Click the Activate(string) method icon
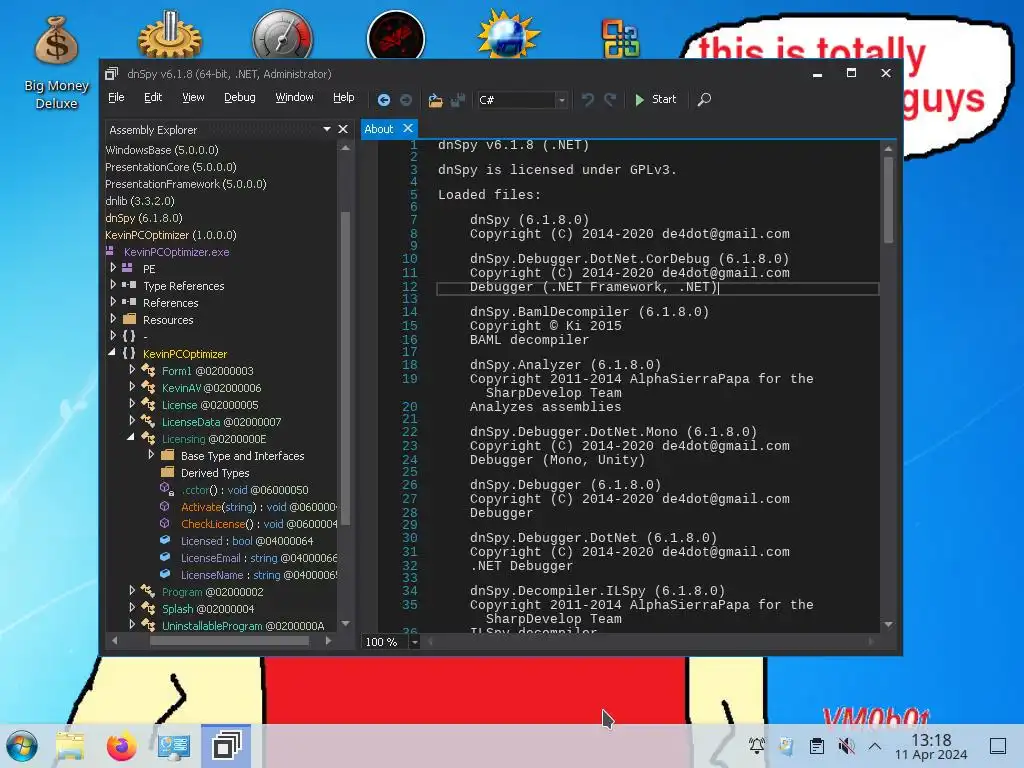The image size is (1024, 768). click(165, 506)
